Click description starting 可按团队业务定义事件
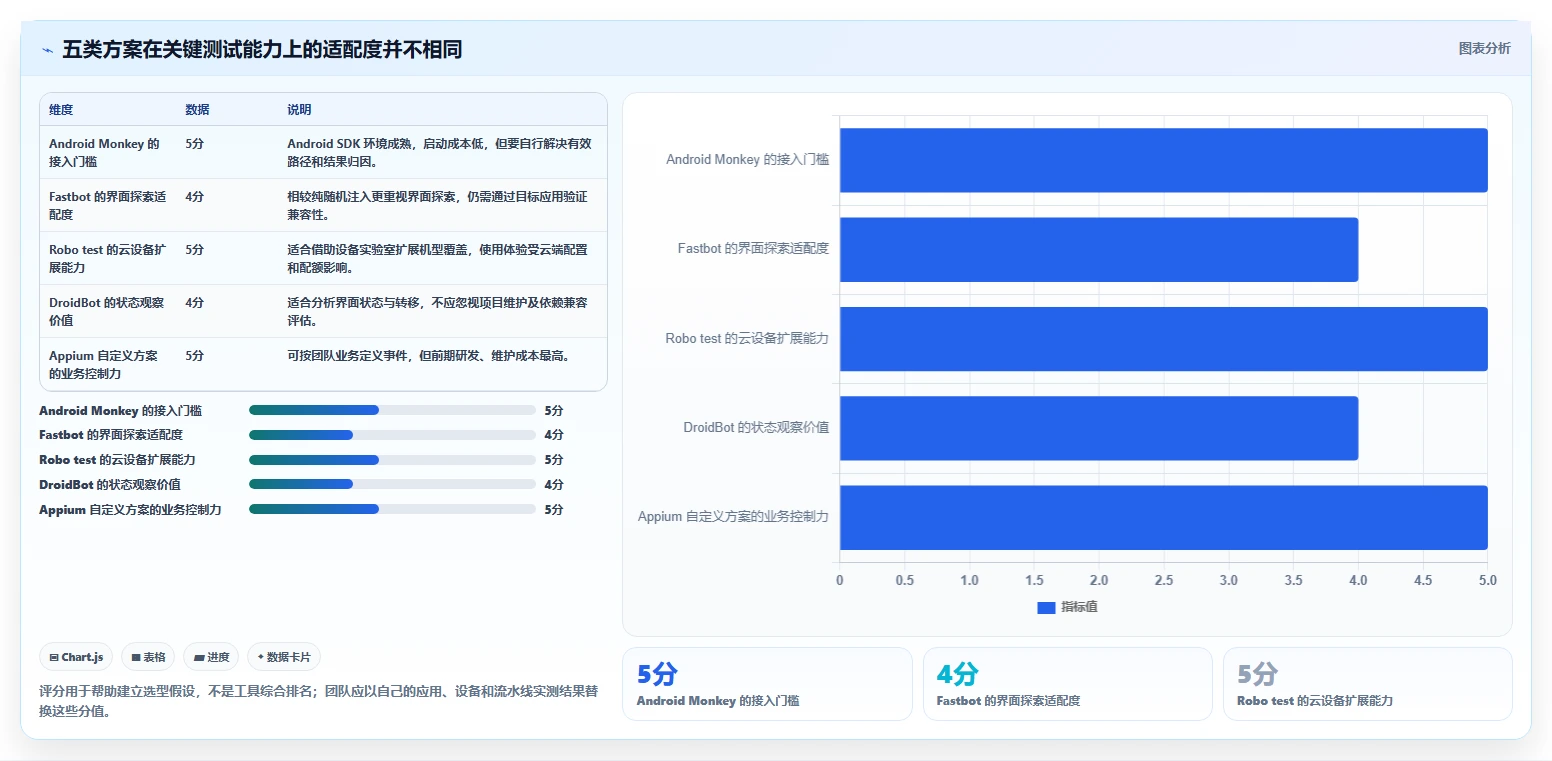This screenshot has height=761, width=1552. click(x=429, y=356)
